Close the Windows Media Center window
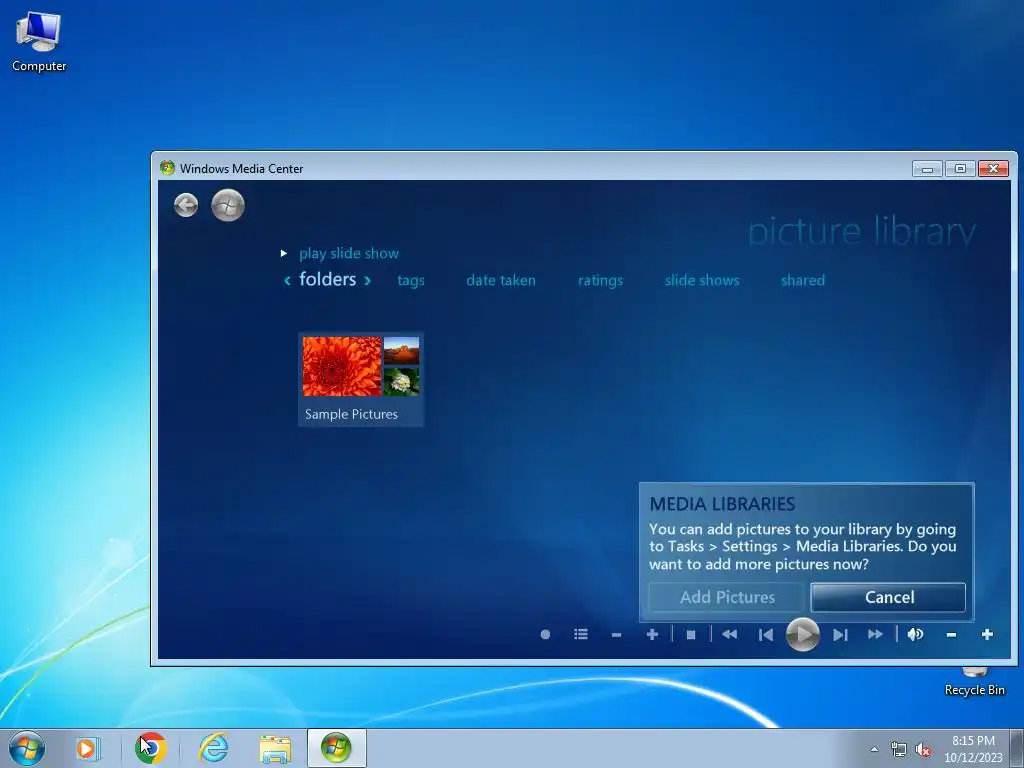 click(993, 168)
